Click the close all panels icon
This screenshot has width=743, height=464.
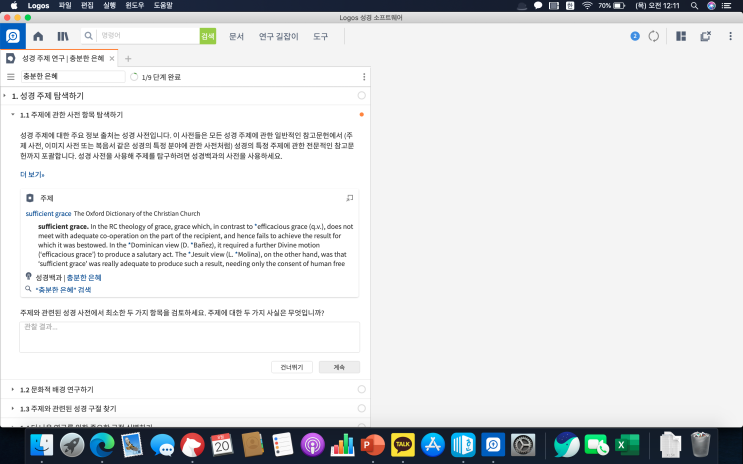tap(706, 36)
